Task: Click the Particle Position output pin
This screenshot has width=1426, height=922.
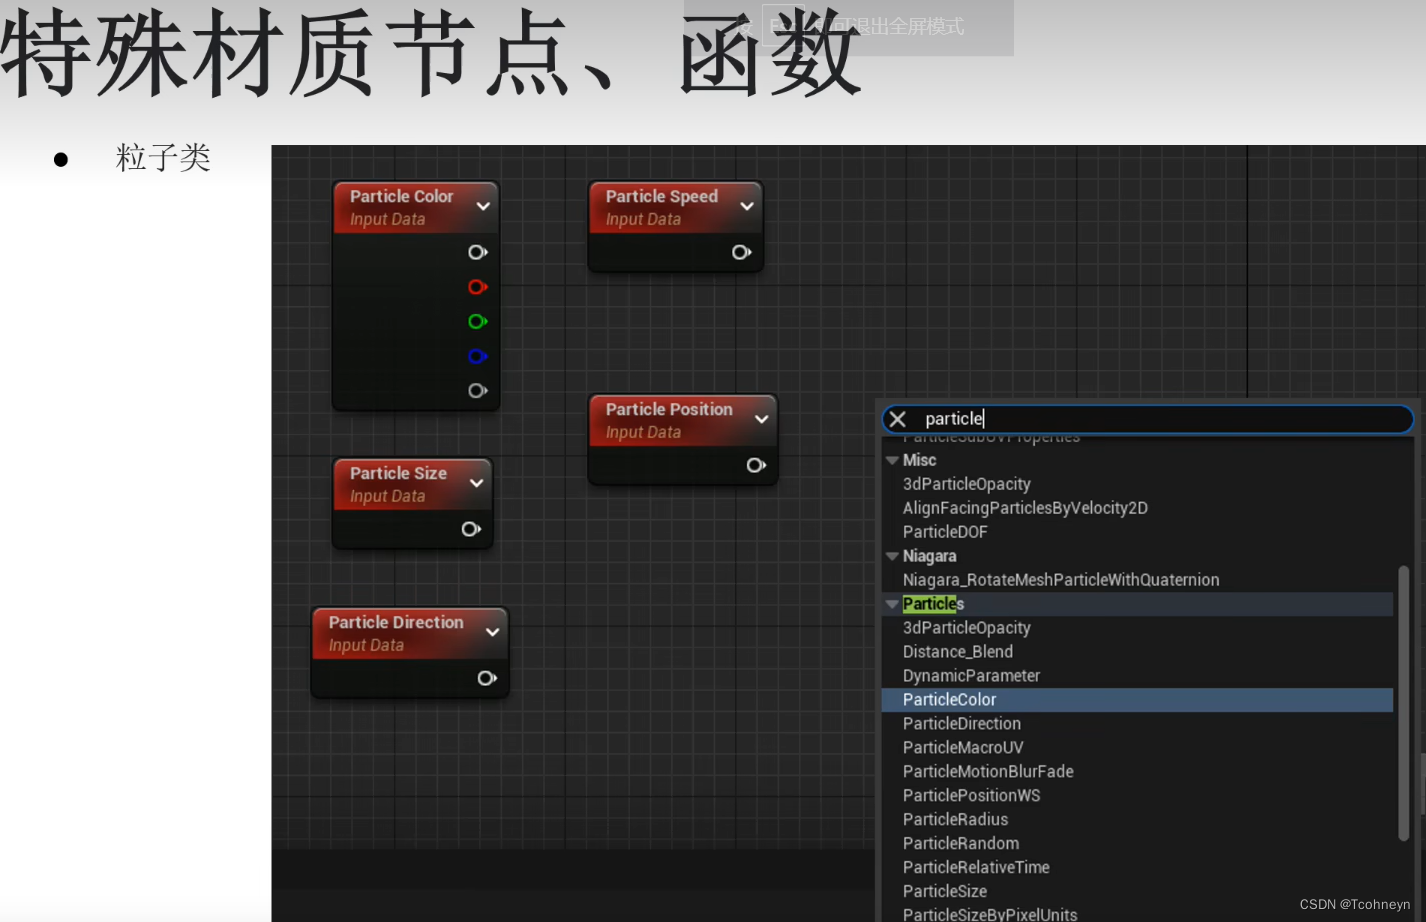Action: pyautogui.click(x=756, y=465)
